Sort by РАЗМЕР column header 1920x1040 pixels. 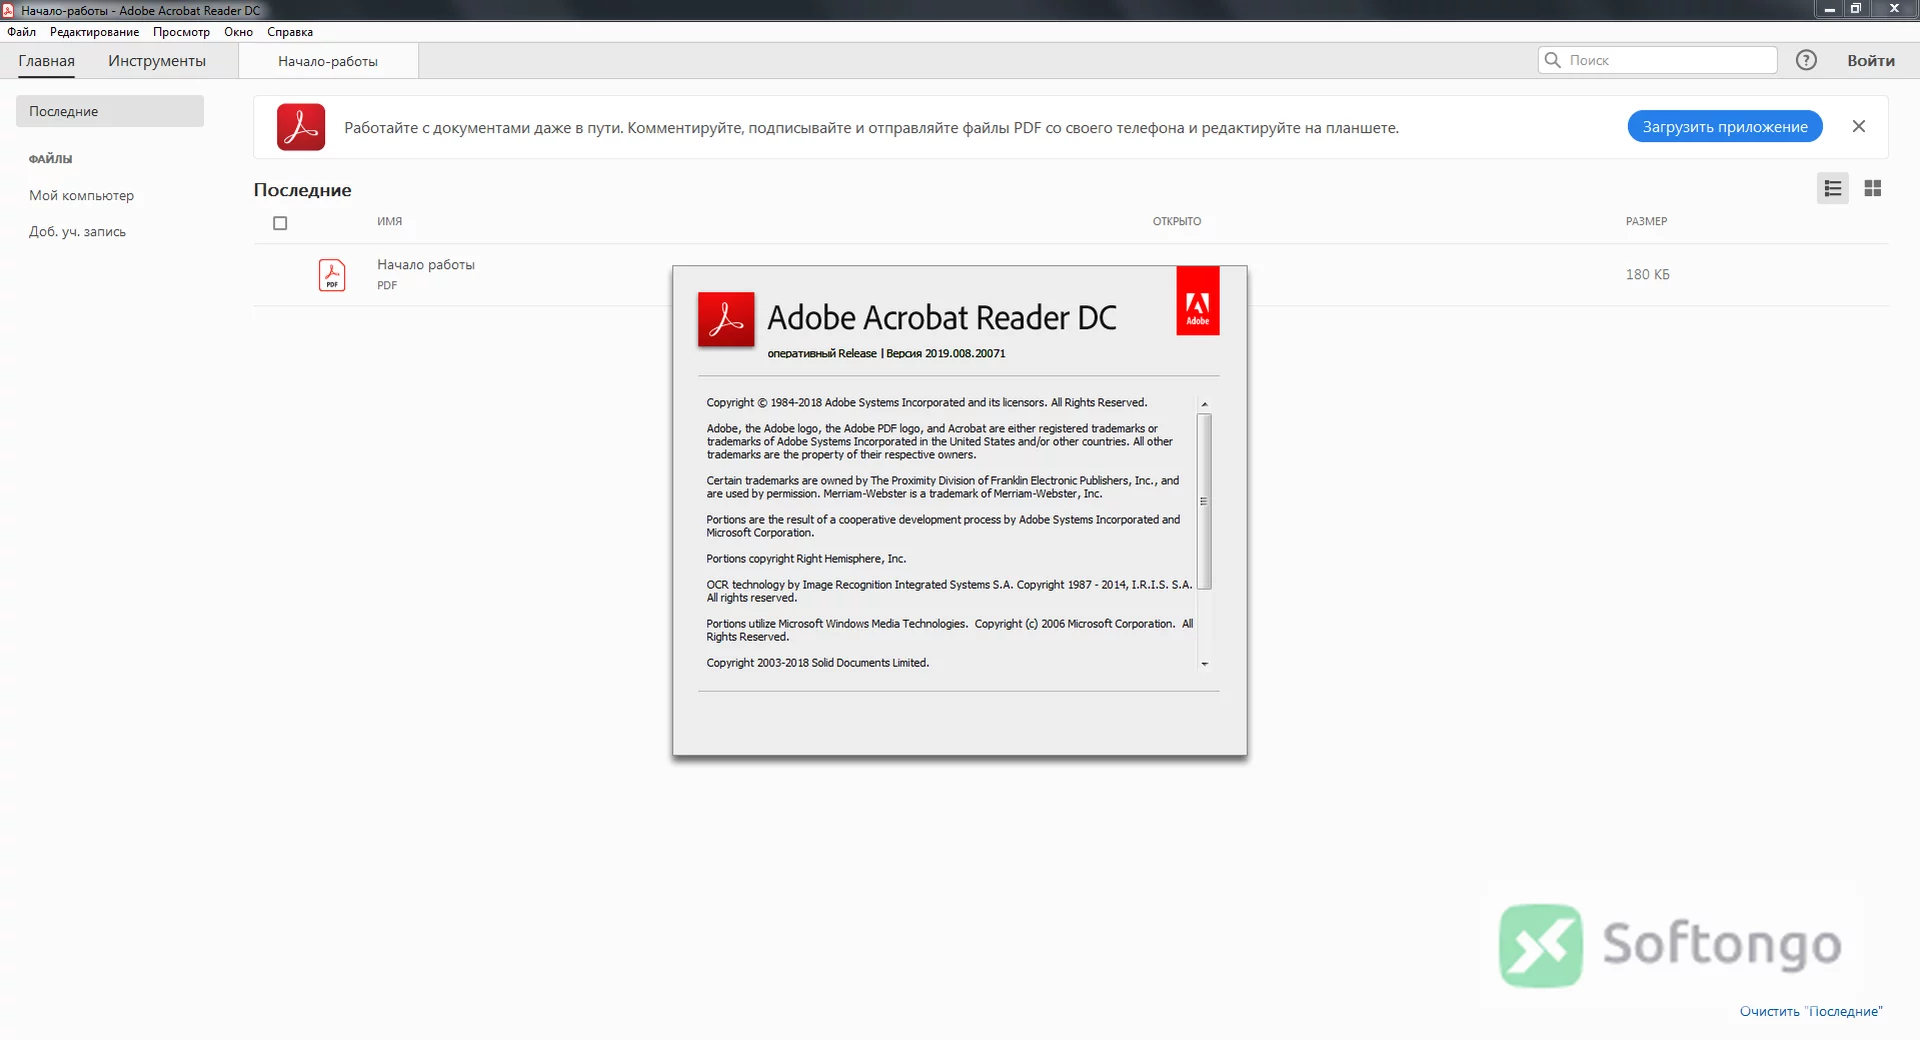[1646, 221]
